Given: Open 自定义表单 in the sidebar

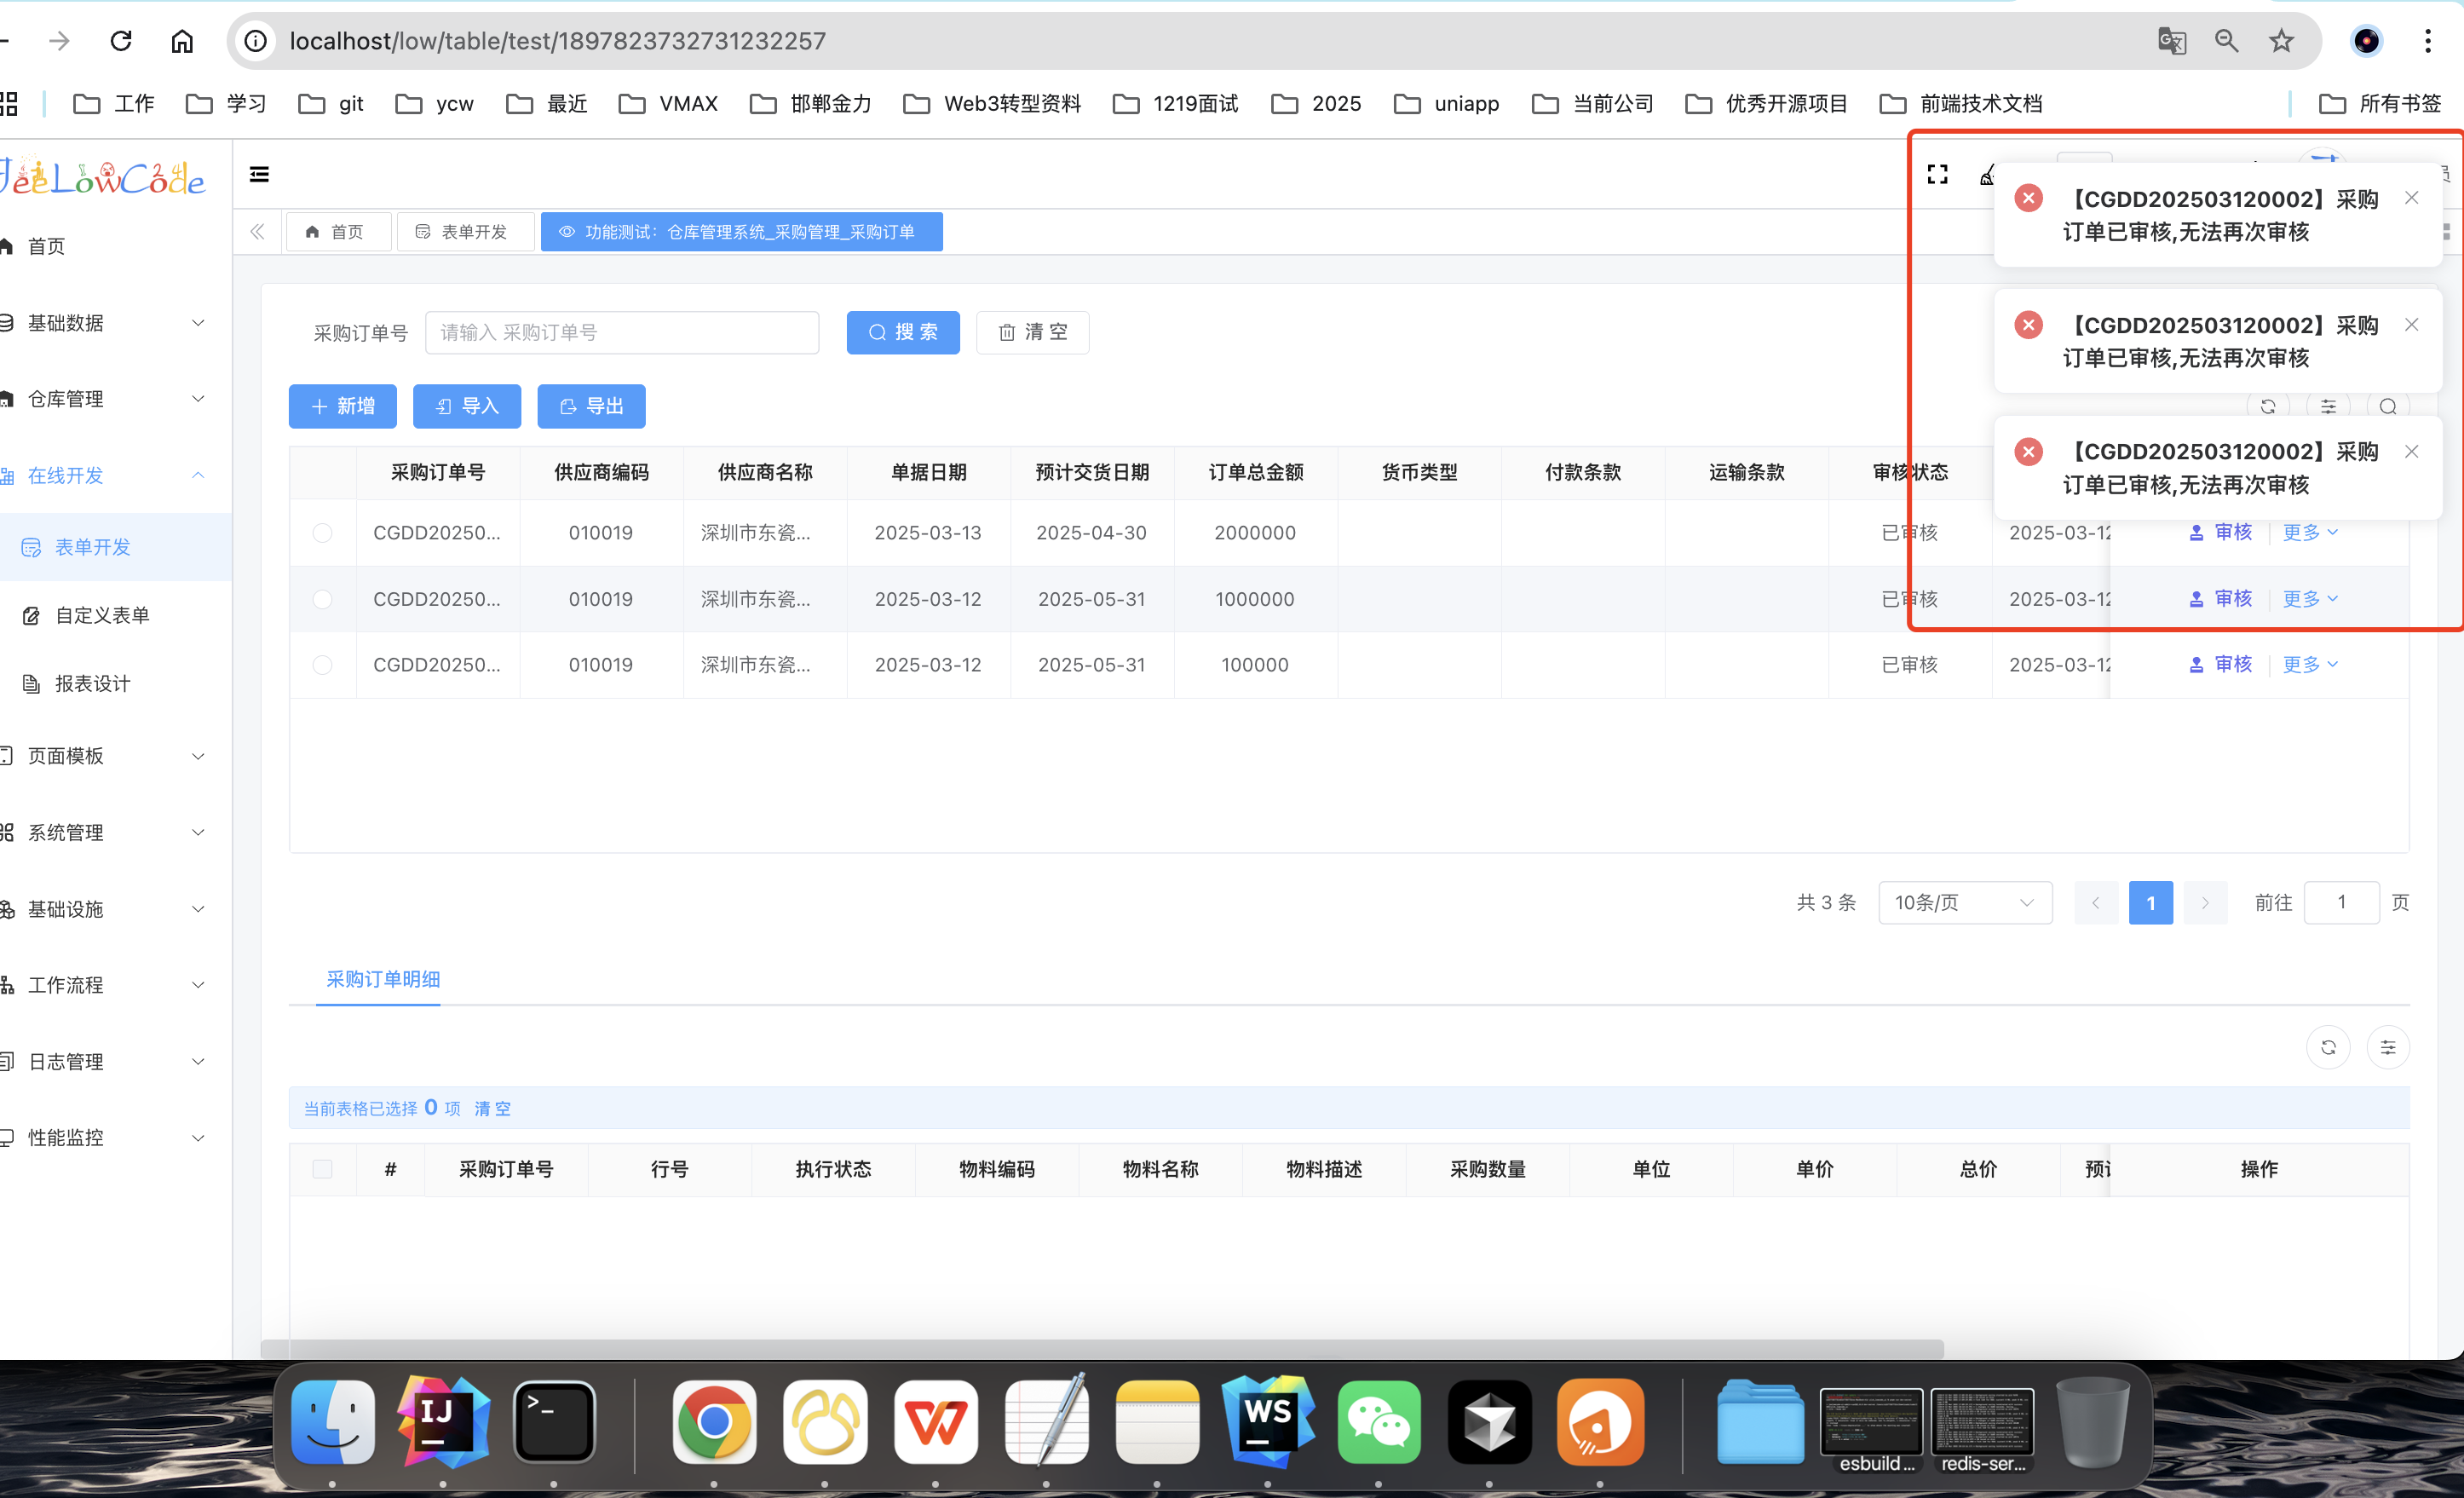Looking at the screenshot, I should pyautogui.click(x=102, y=616).
